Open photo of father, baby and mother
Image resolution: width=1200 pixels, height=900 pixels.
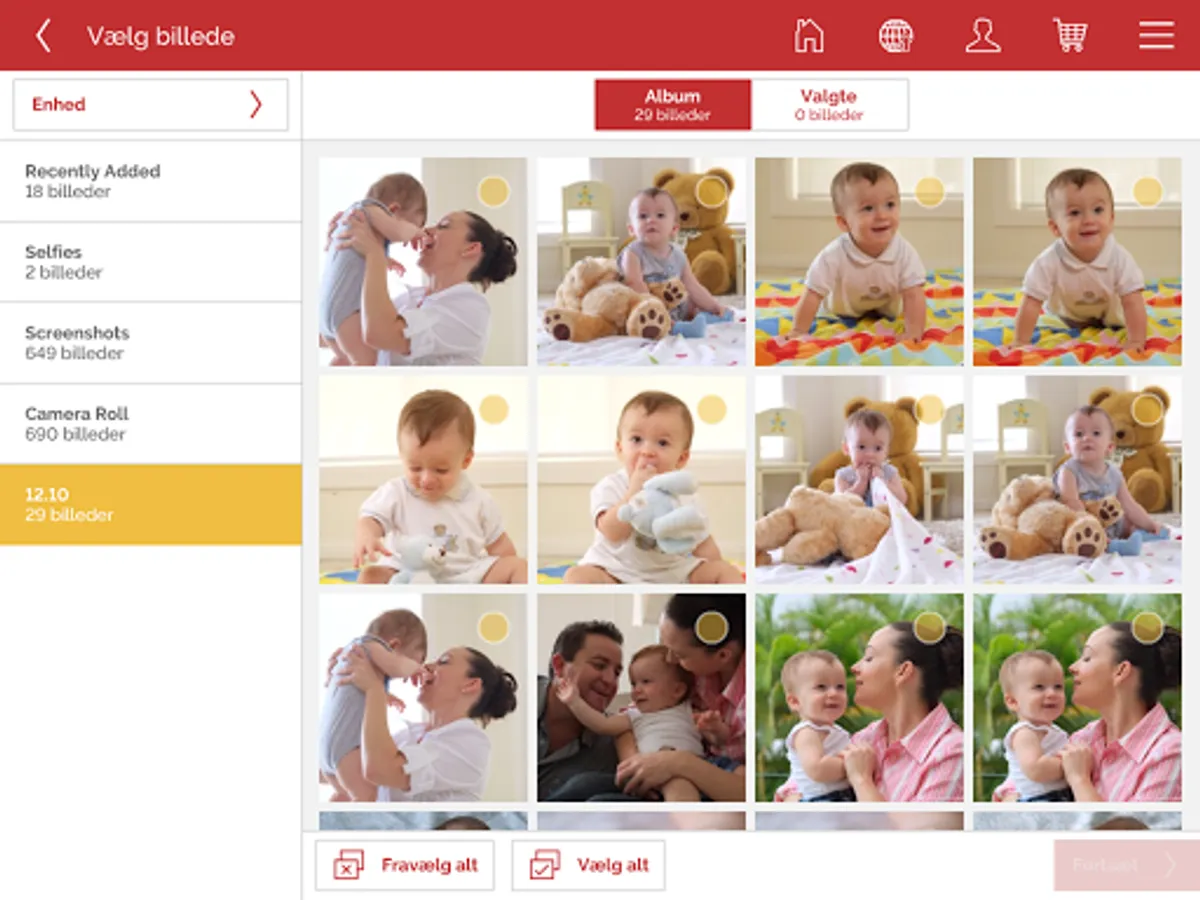641,698
